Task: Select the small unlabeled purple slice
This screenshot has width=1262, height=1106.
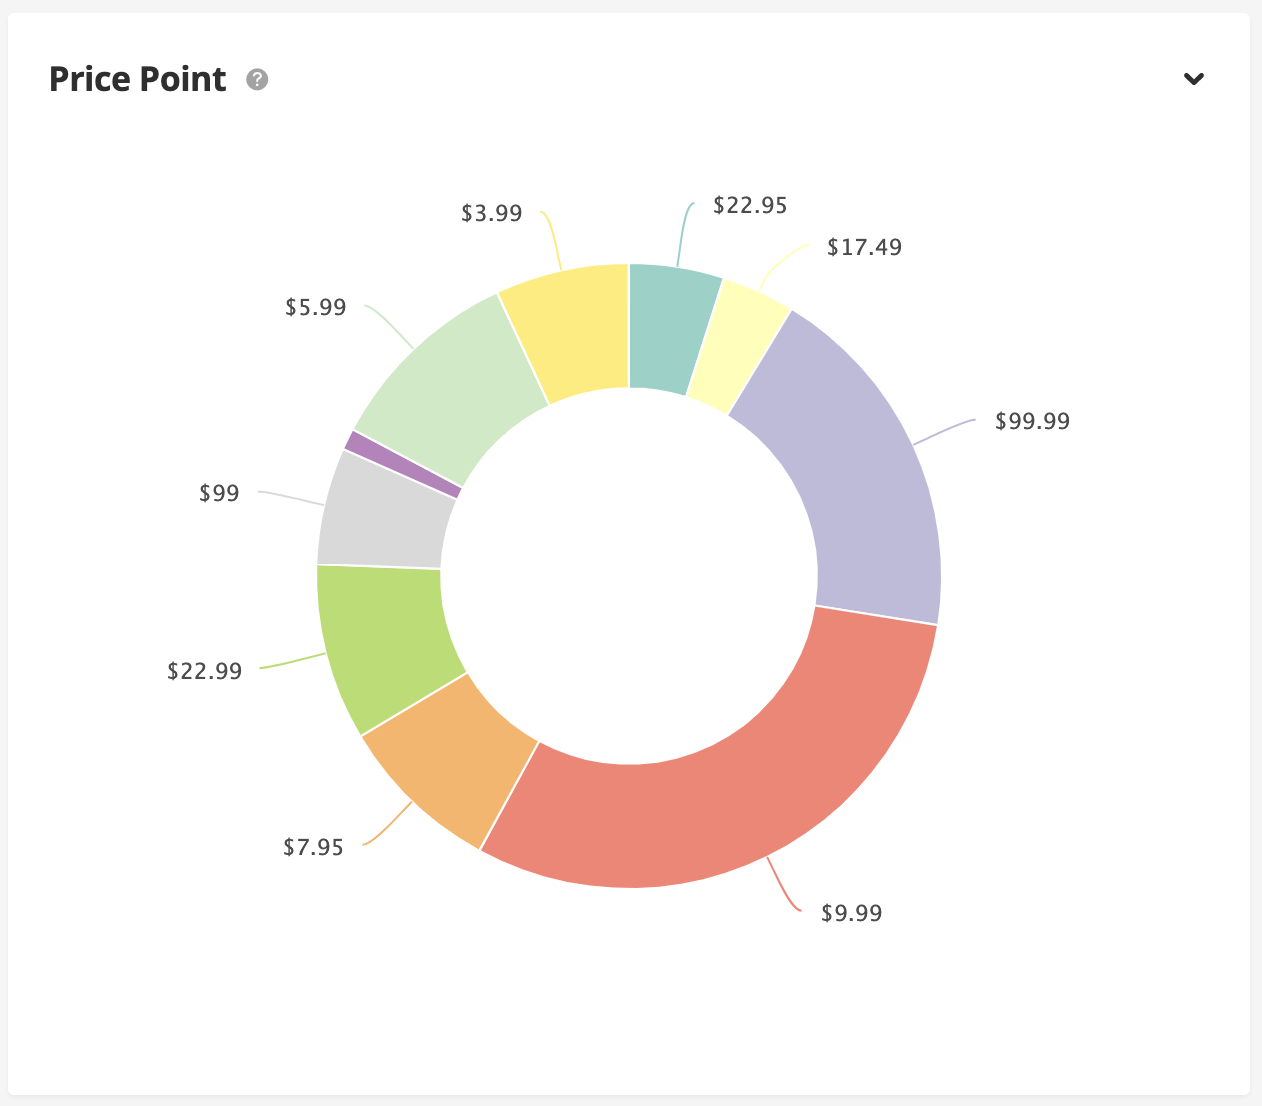Action: coord(402,464)
